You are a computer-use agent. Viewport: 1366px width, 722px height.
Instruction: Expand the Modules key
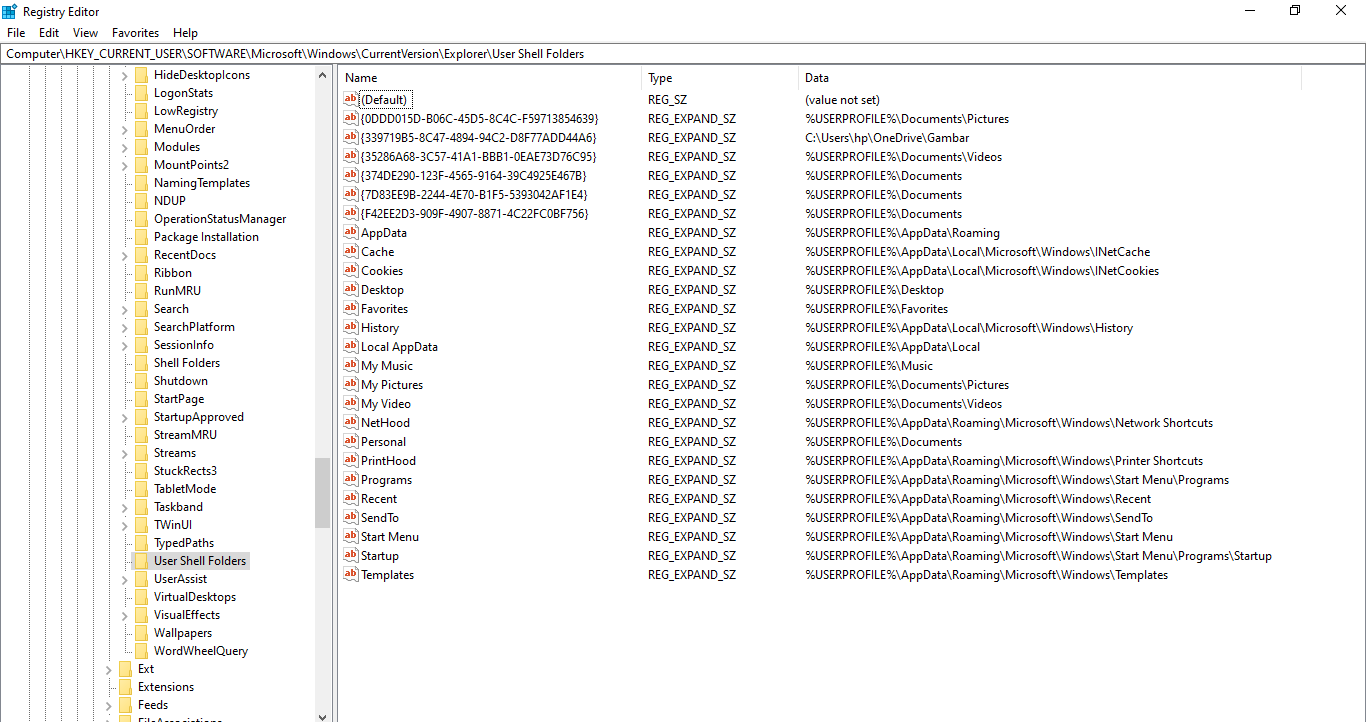(x=125, y=147)
